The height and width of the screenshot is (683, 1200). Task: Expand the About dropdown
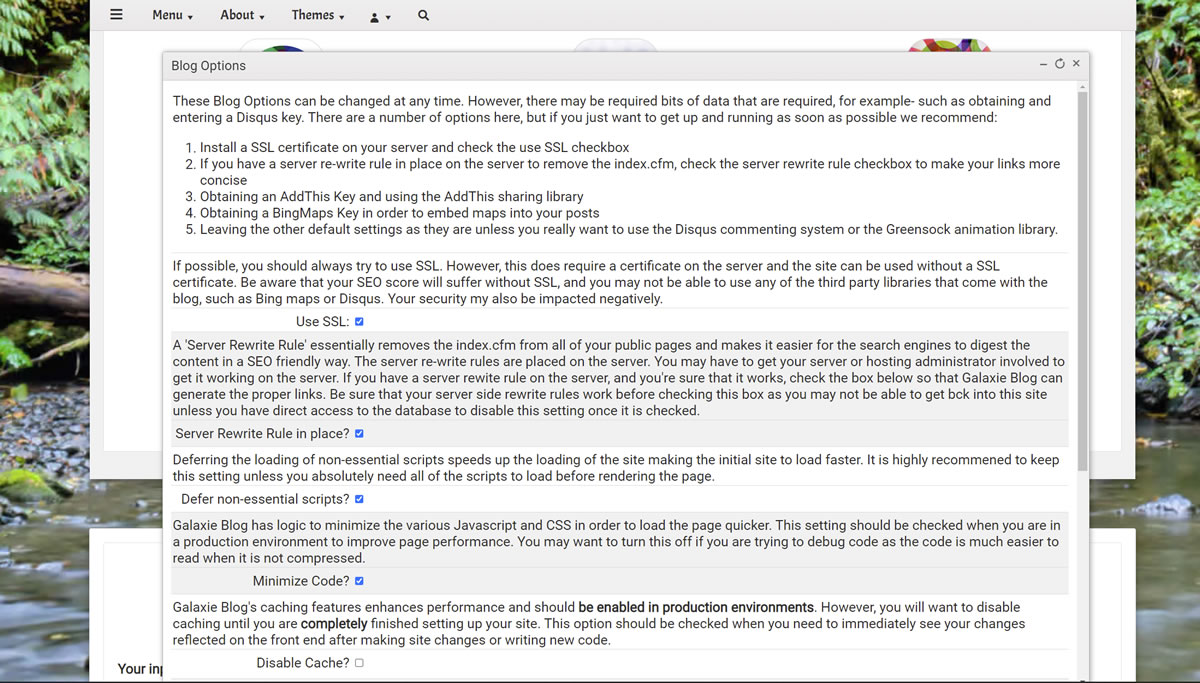242,15
